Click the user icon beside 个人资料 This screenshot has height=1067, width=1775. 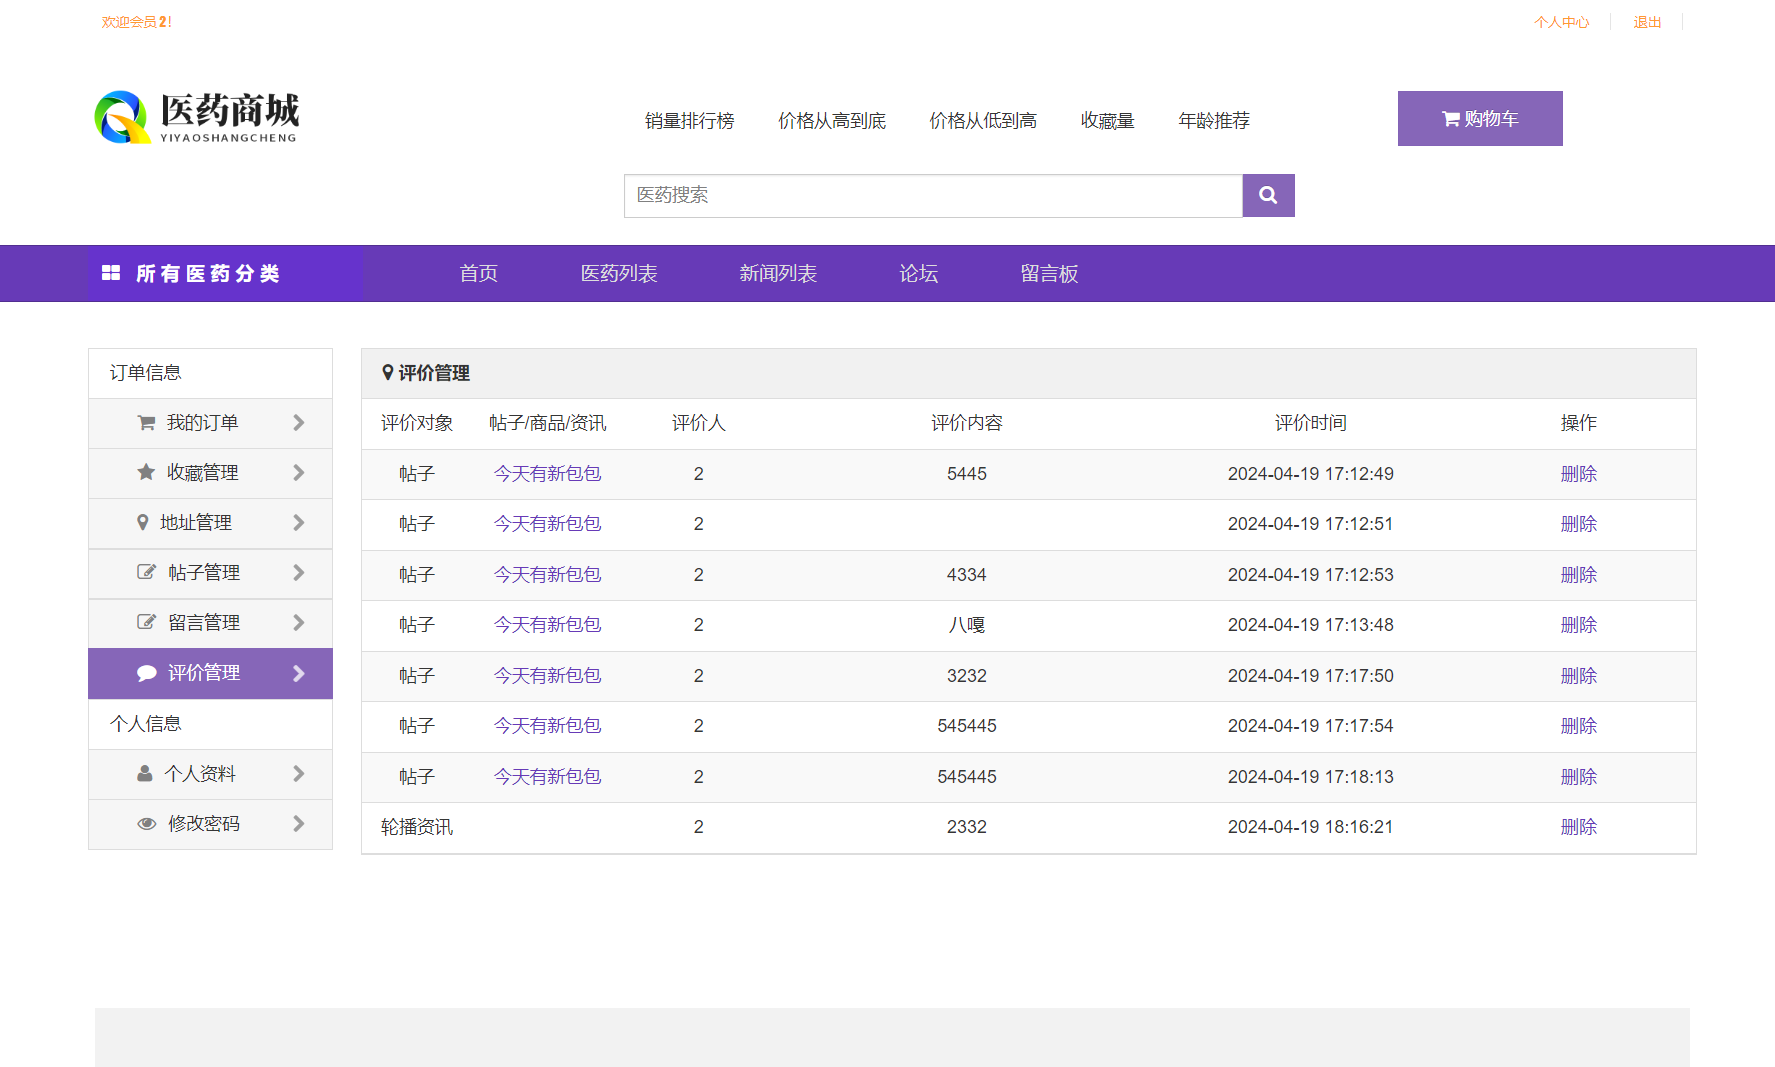[146, 773]
